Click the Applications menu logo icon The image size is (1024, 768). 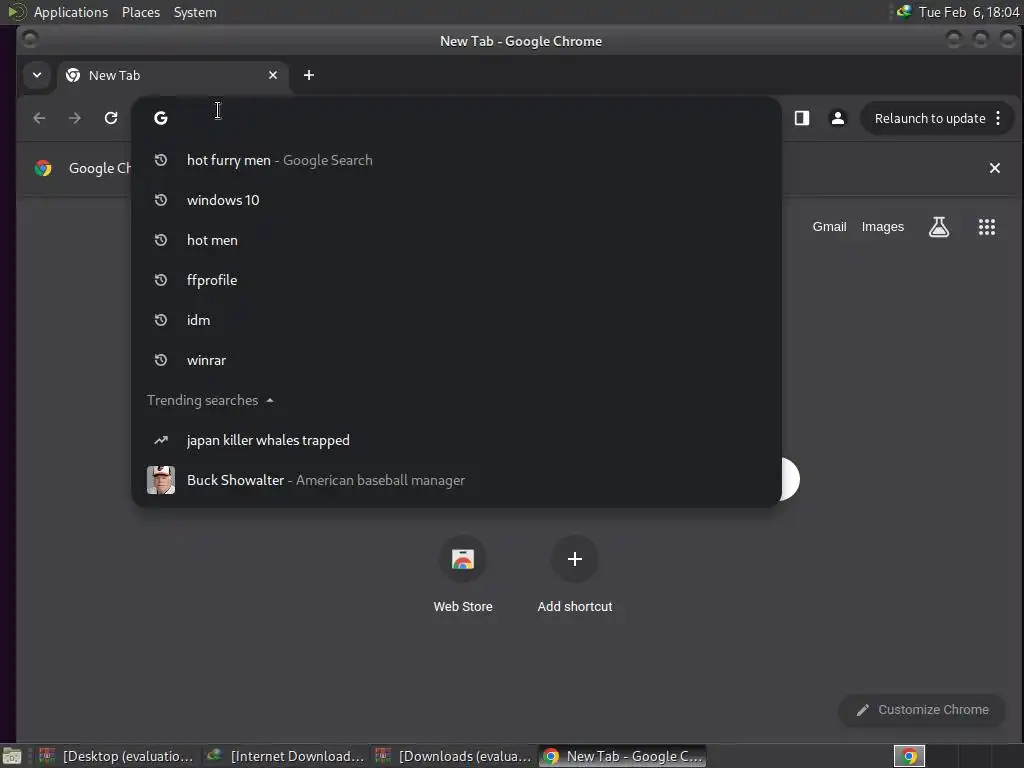tap(16, 12)
